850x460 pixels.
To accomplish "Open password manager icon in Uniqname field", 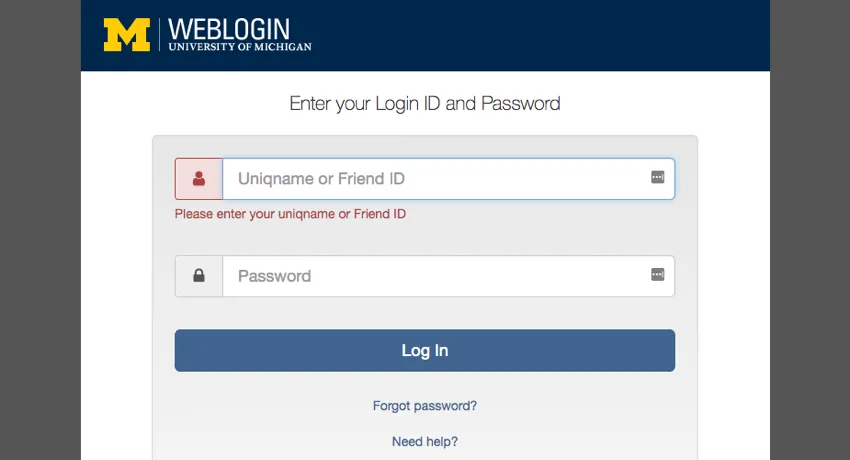I will click(x=657, y=177).
